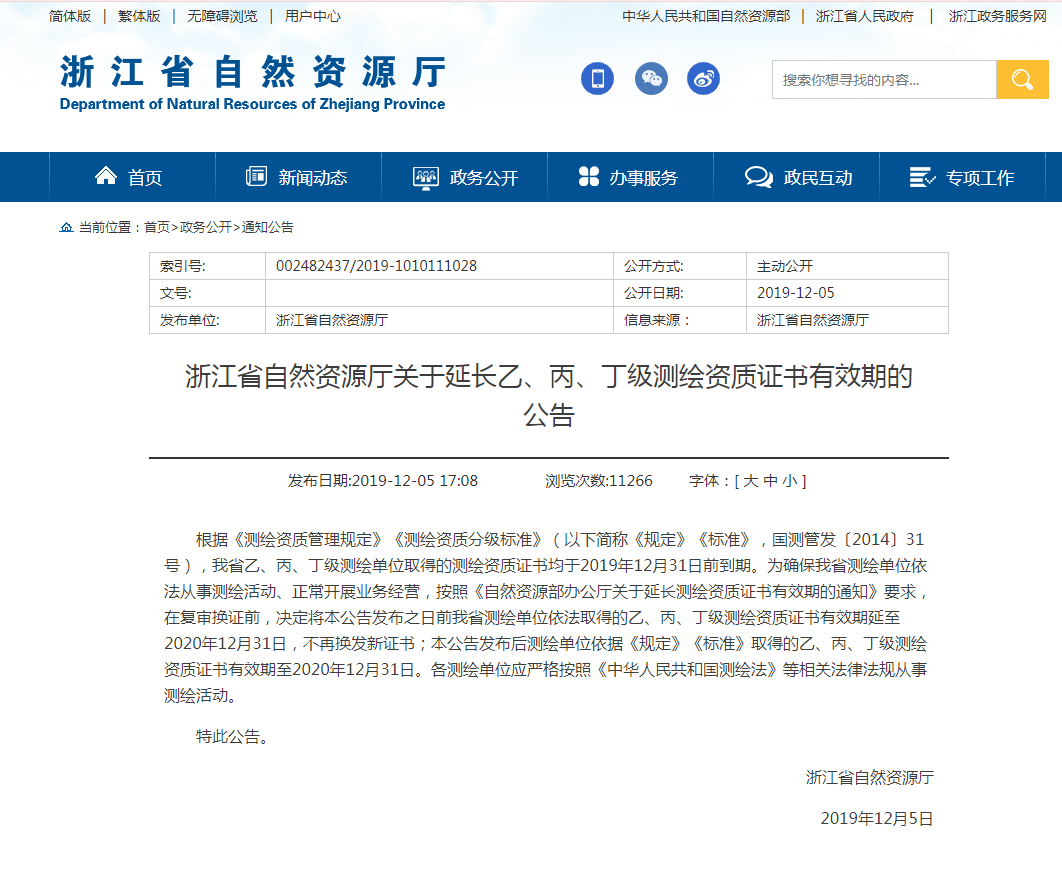Click the chat bubble icon beside 政民互动
This screenshot has width=1062, height=871.
[x=759, y=177]
